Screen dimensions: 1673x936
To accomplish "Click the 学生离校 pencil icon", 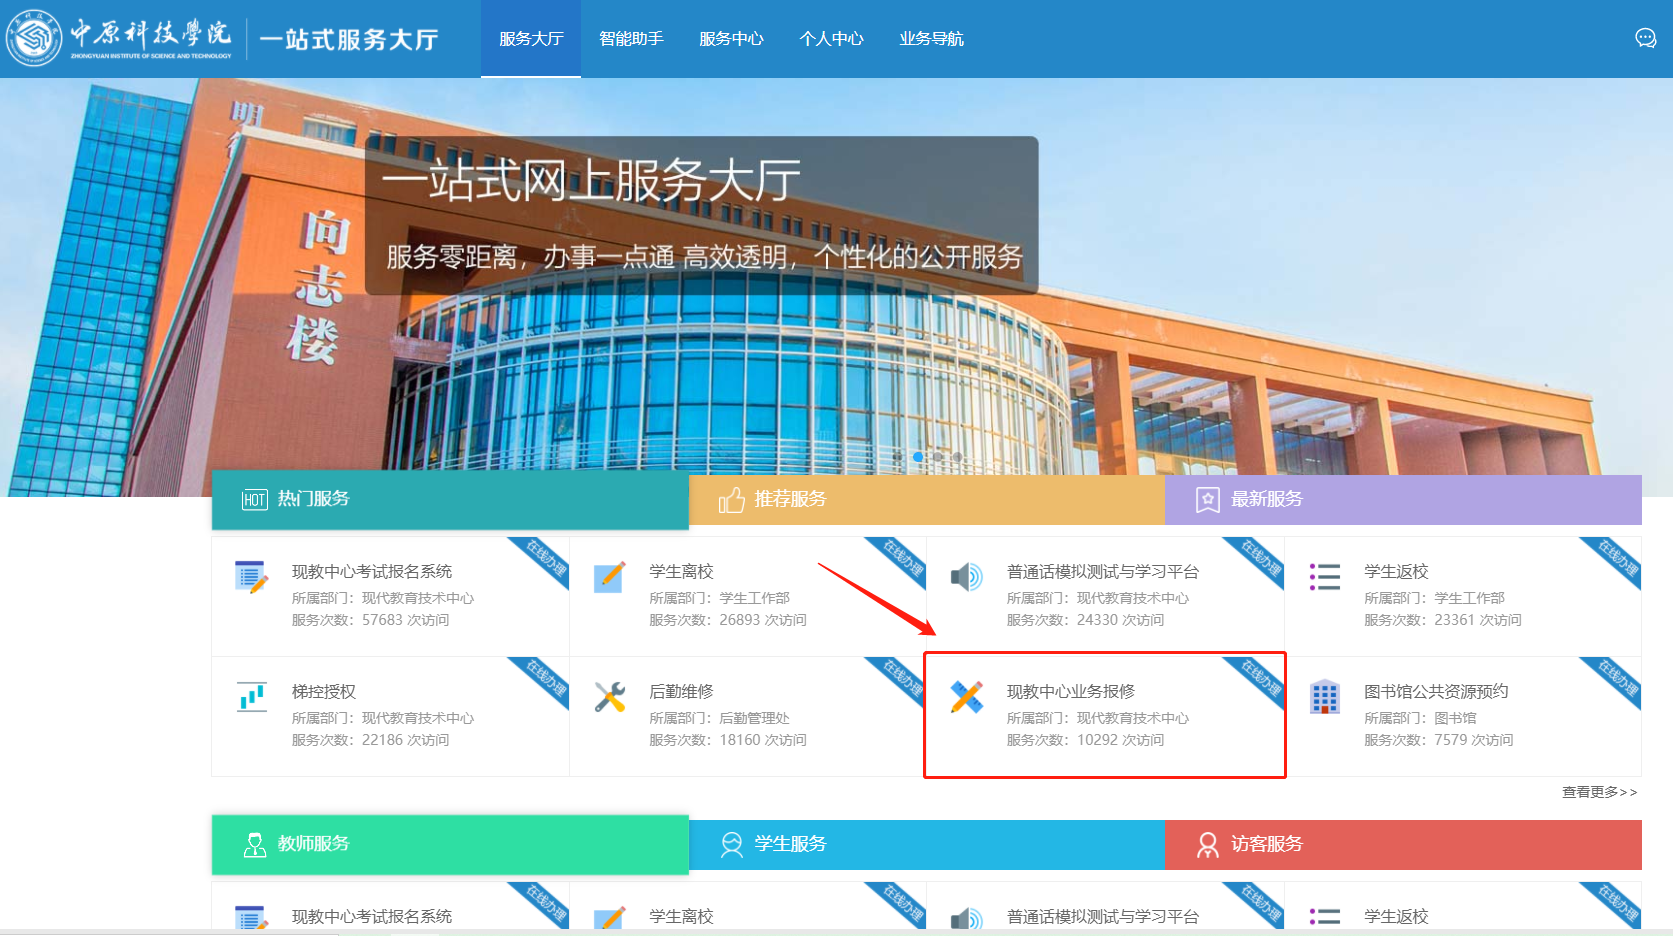I will pos(609,577).
